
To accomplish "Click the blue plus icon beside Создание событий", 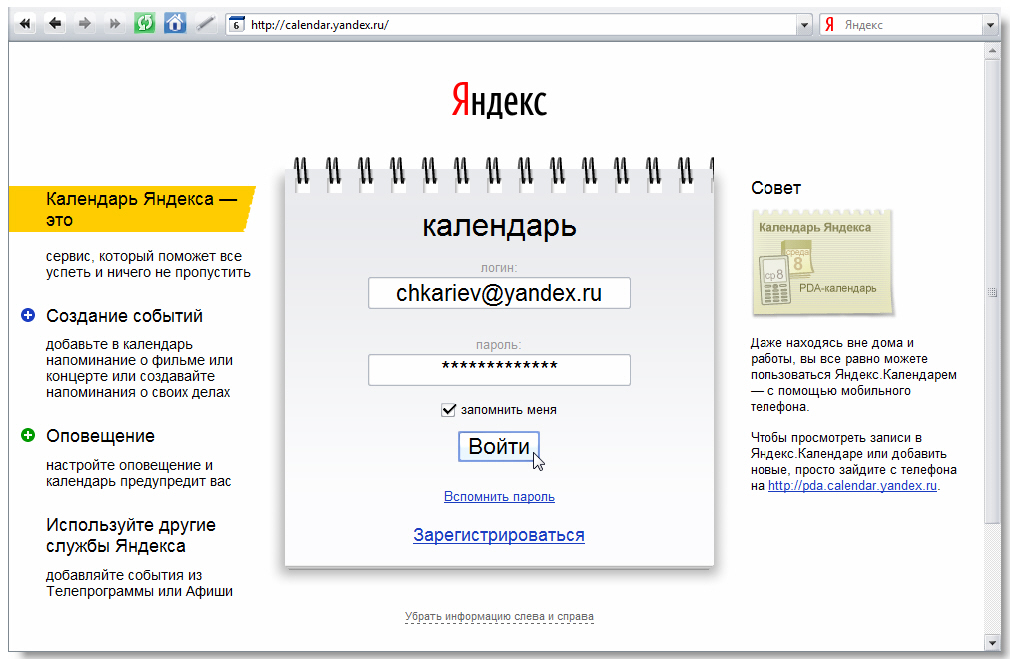I will pyautogui.click(x=28, y=315).
